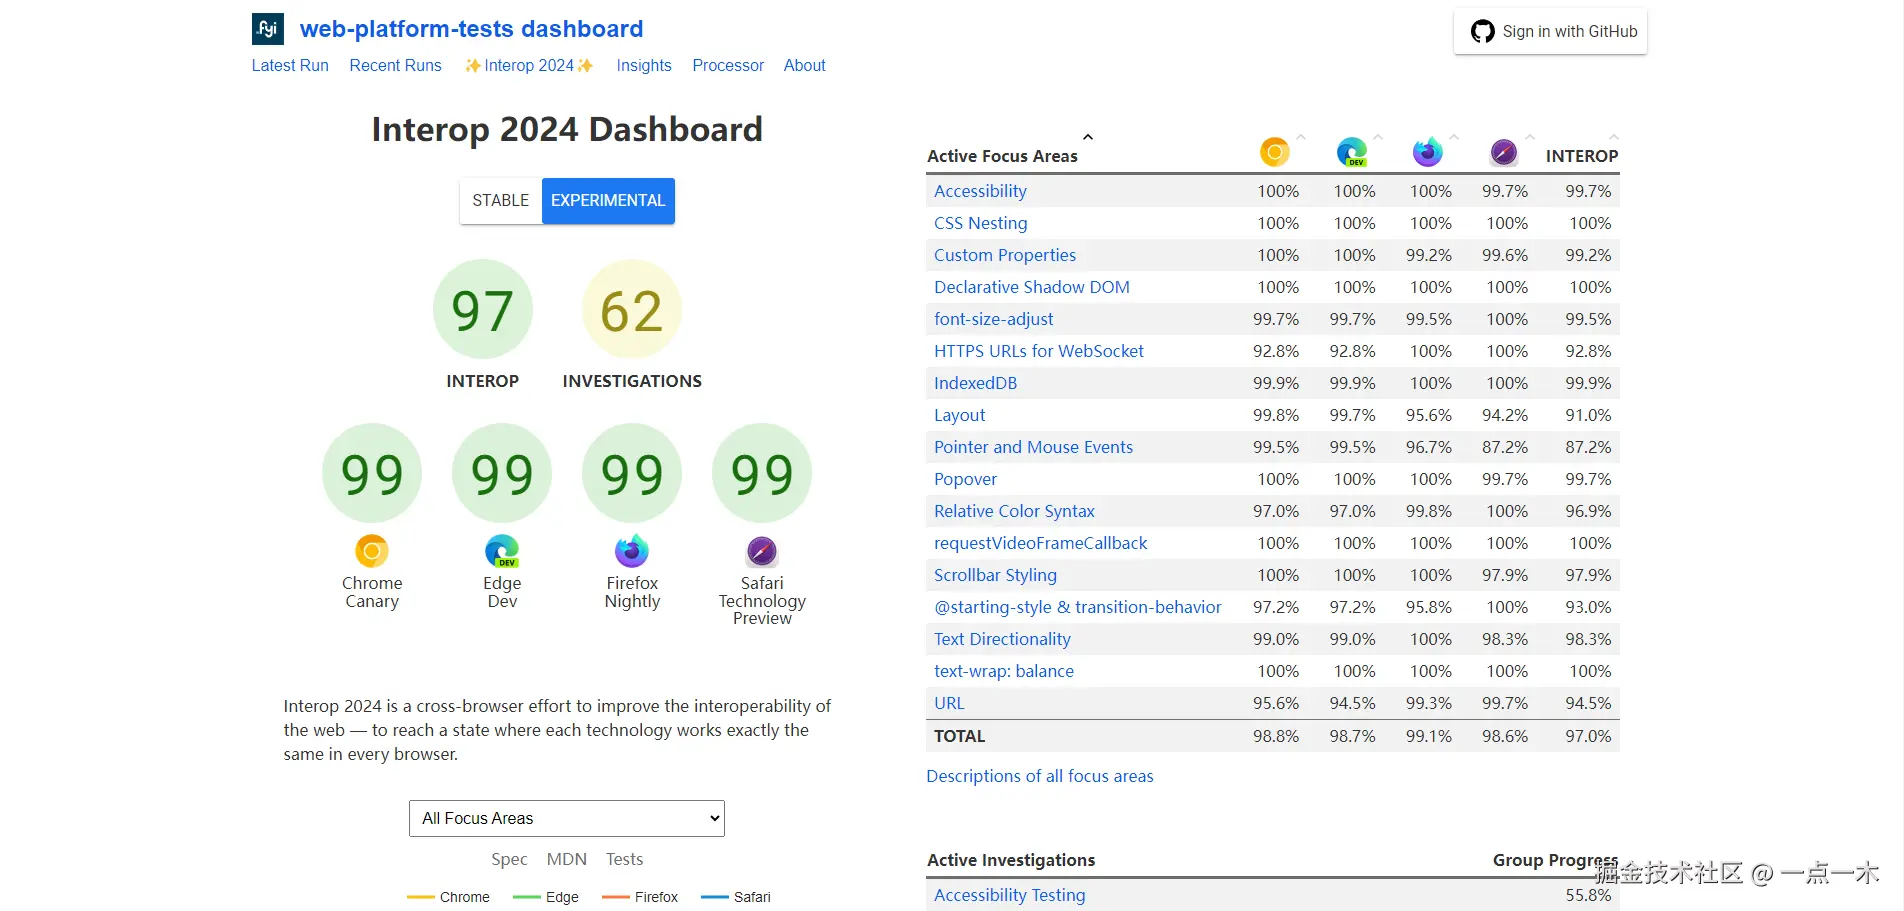Open HTTPS URLs for WebSocket link
Image resolution: width=1904 pixels, height=911 pixels.
click(x=1039, y=351)
